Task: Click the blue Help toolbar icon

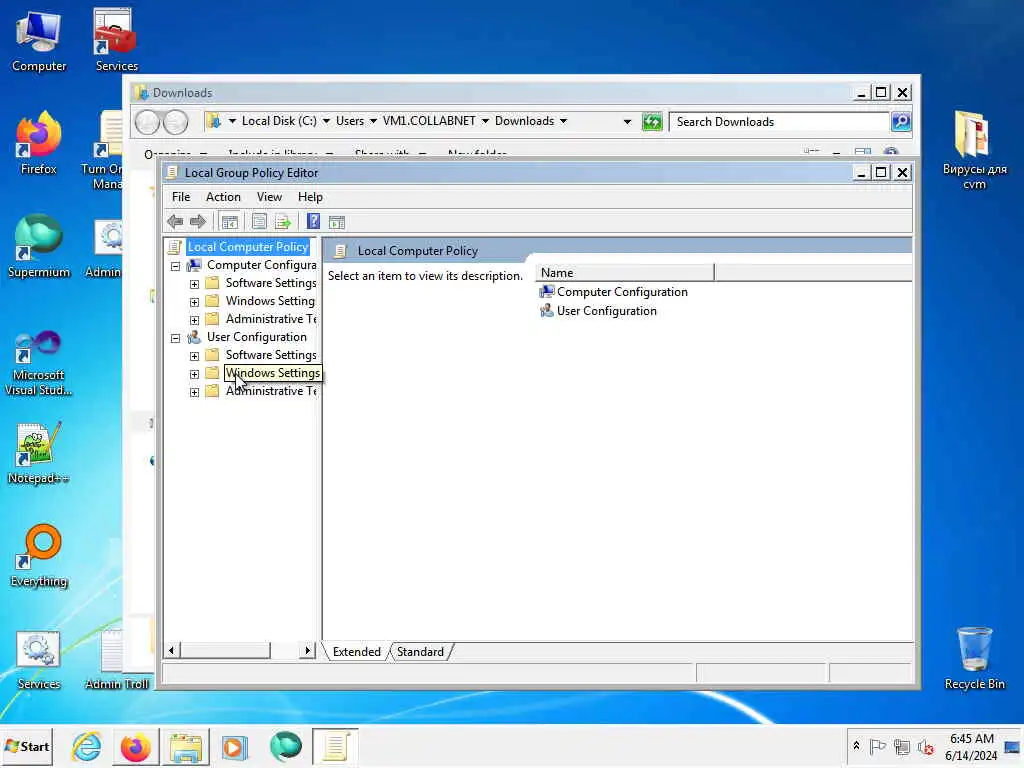Action: (x=313, y=222)
